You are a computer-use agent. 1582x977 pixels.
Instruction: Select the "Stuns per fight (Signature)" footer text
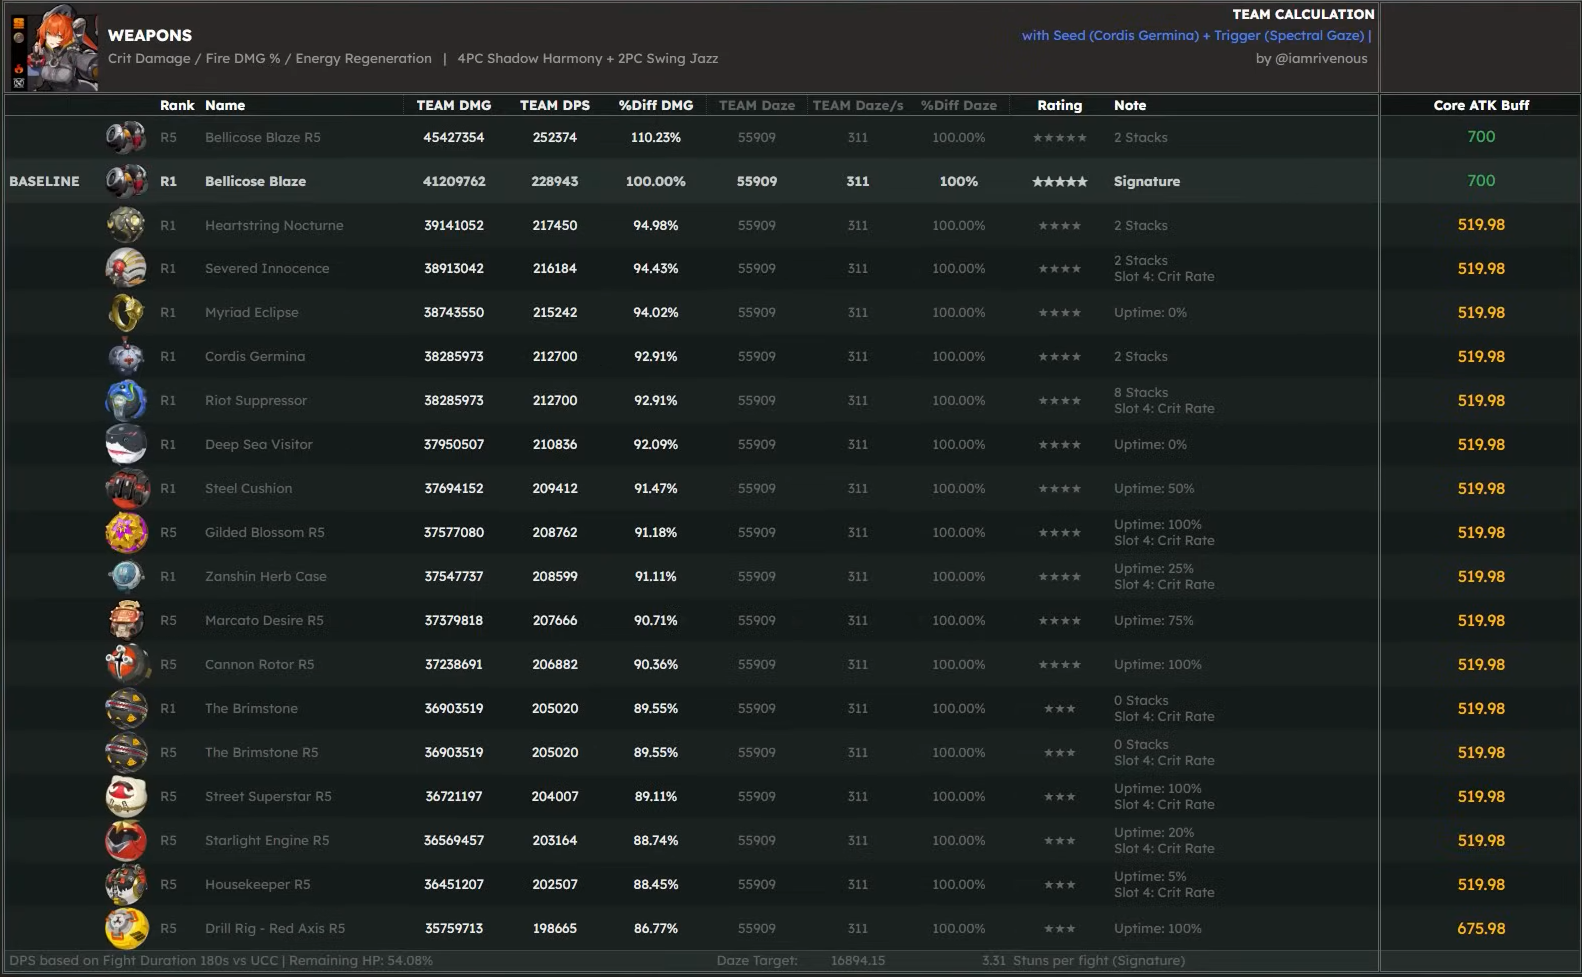click(1099, 960)
